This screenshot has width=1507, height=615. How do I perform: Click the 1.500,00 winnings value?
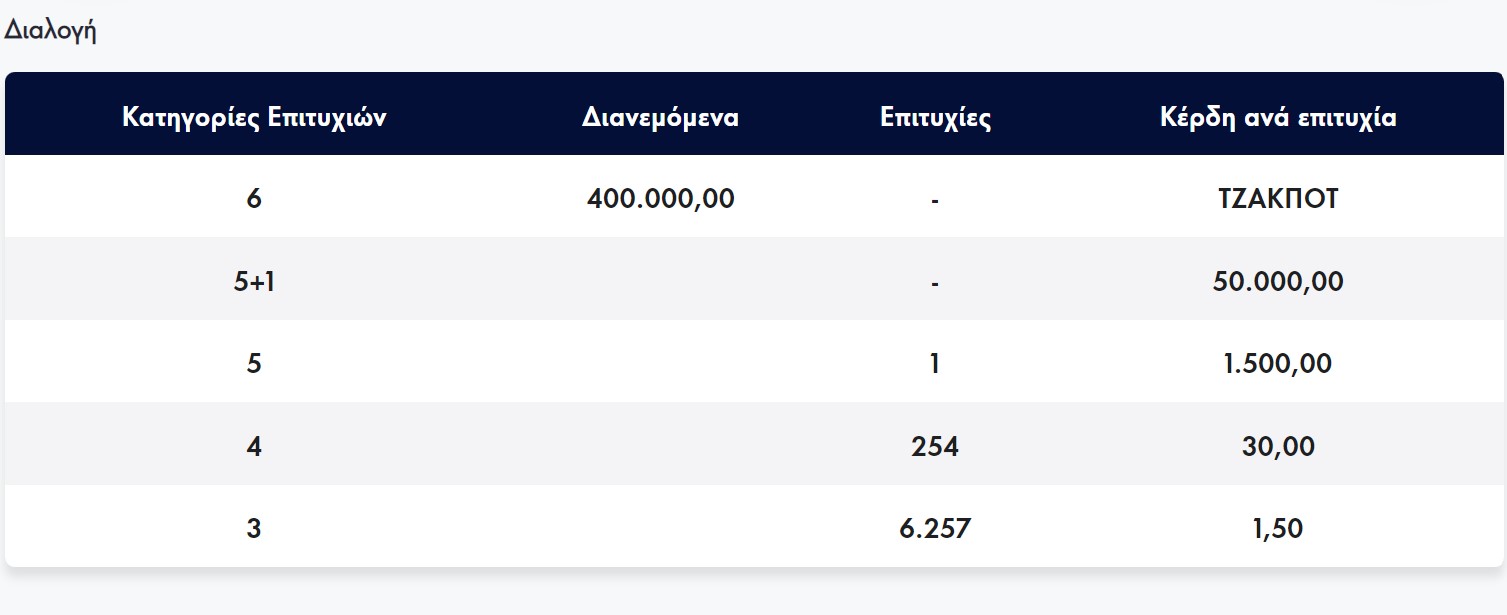point(1278,363)
